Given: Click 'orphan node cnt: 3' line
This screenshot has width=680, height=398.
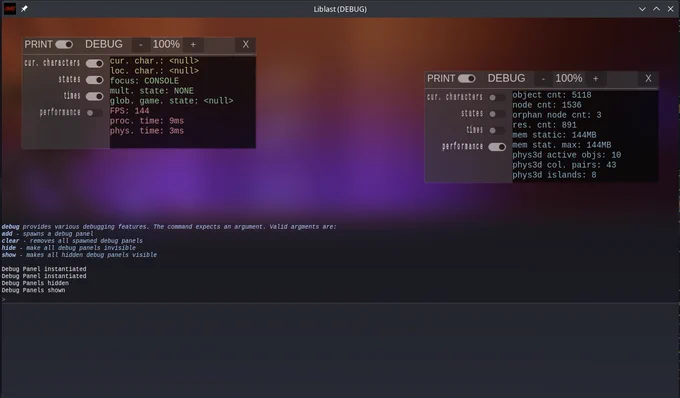Looking at the screenshot, I should (557, 115).
